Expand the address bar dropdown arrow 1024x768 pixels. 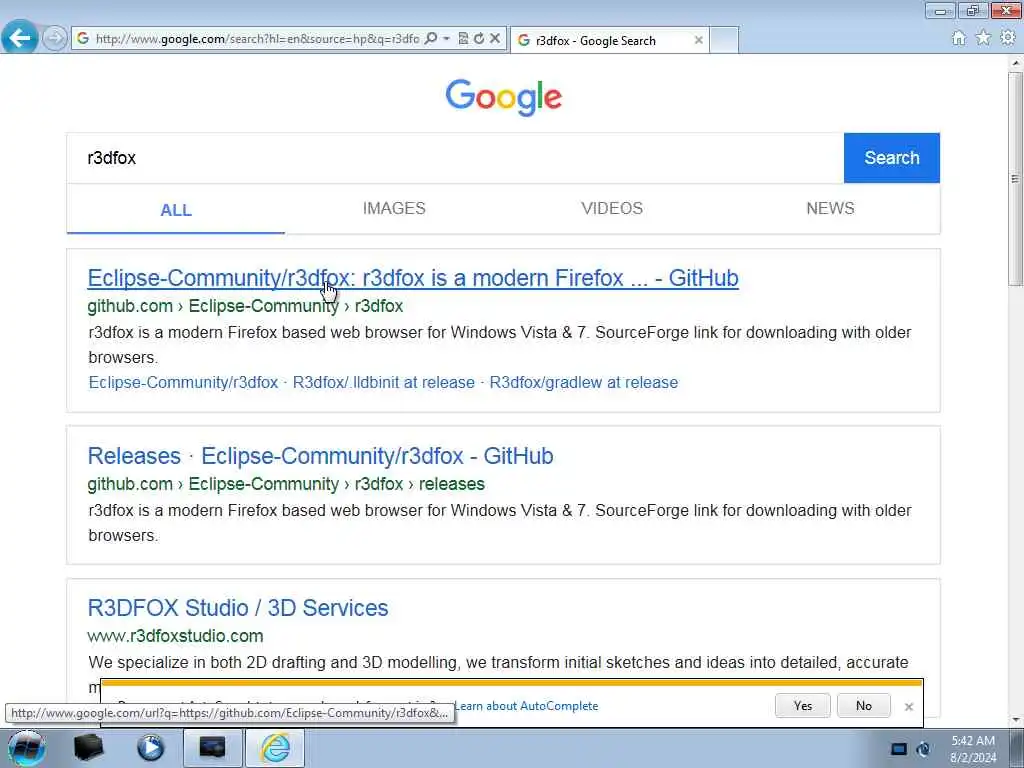click(x=447, y=39)
